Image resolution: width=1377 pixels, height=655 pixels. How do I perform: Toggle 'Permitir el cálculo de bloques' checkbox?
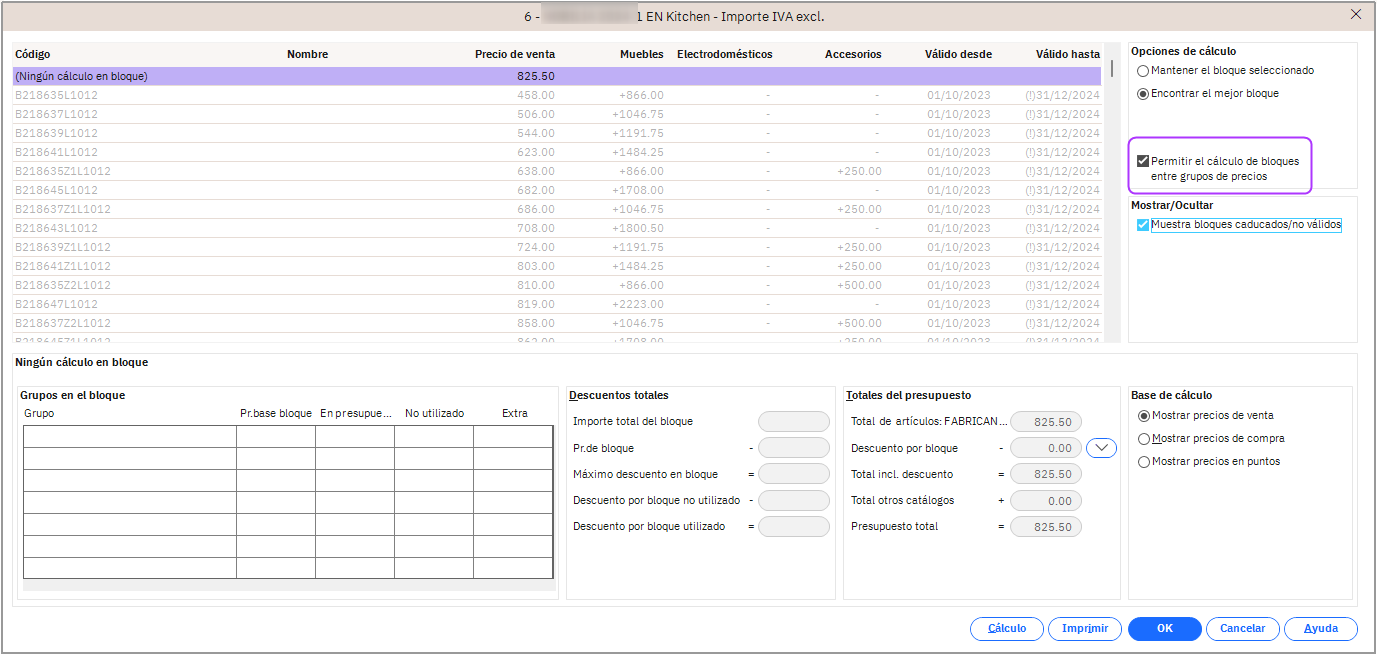pos(1143,161)
